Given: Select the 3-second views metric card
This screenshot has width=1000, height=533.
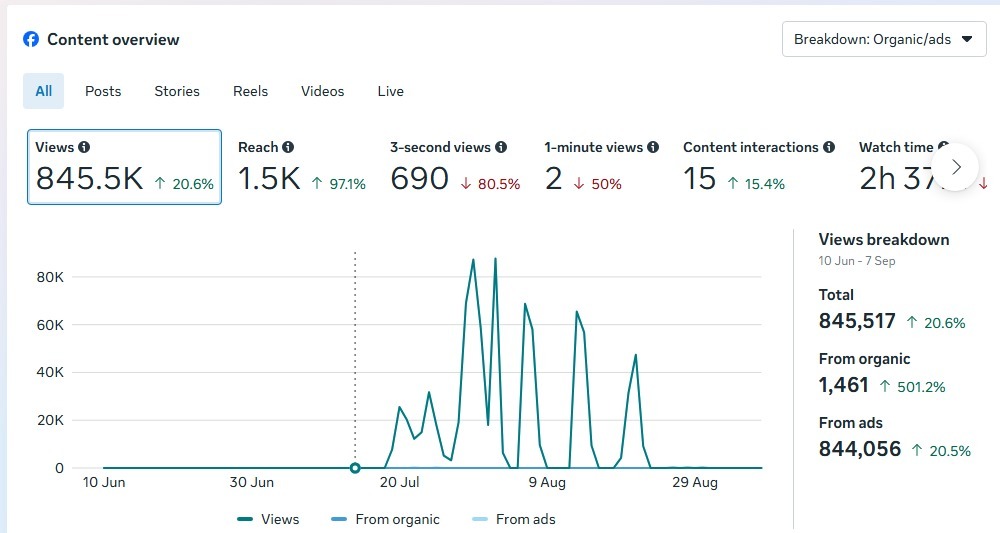Looking at the screenshot, I should (455, 167).
